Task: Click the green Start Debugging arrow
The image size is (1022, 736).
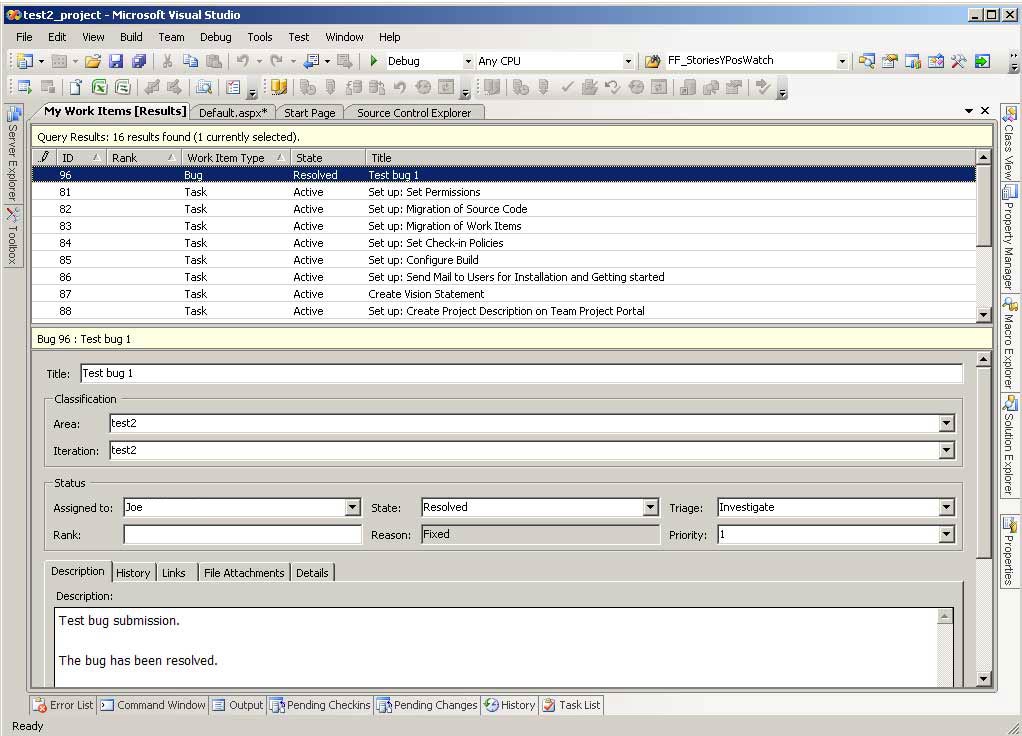Action: 373,61
